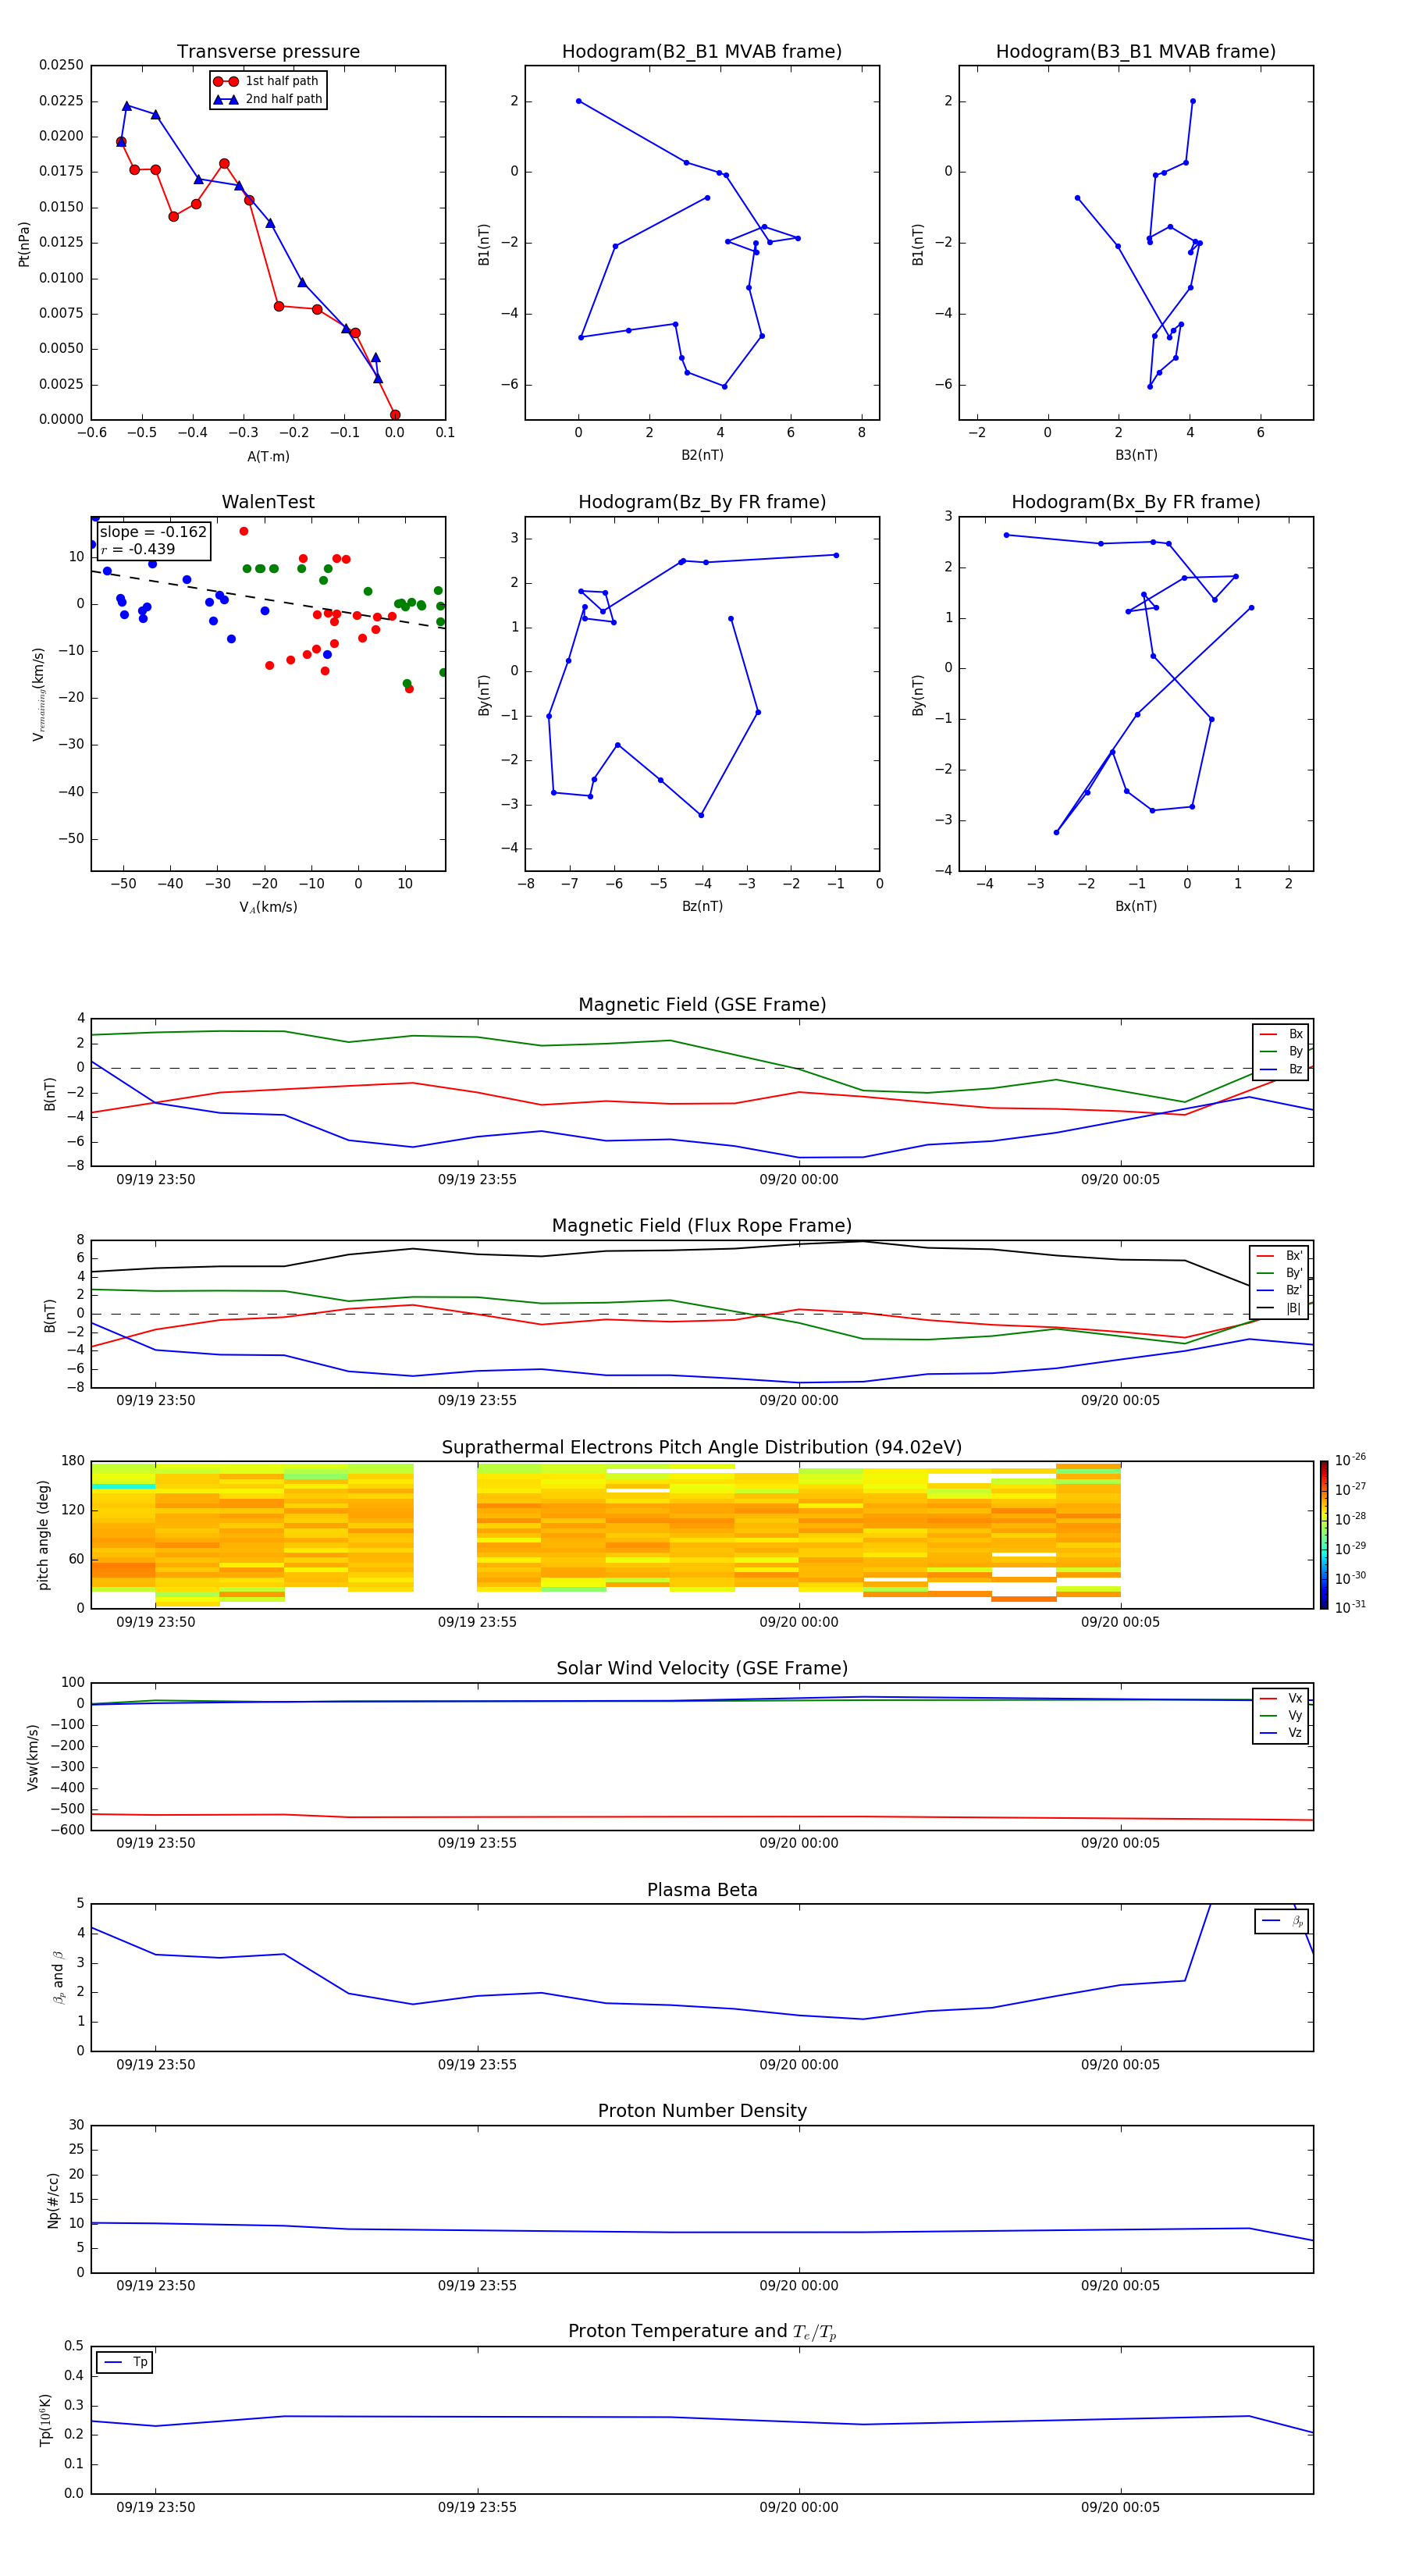Image resolution: width=1405 pixels, height=2576 pixels.
Task: Click 'Bx(nT)' x-axis label
Action: click(1136, 906)
